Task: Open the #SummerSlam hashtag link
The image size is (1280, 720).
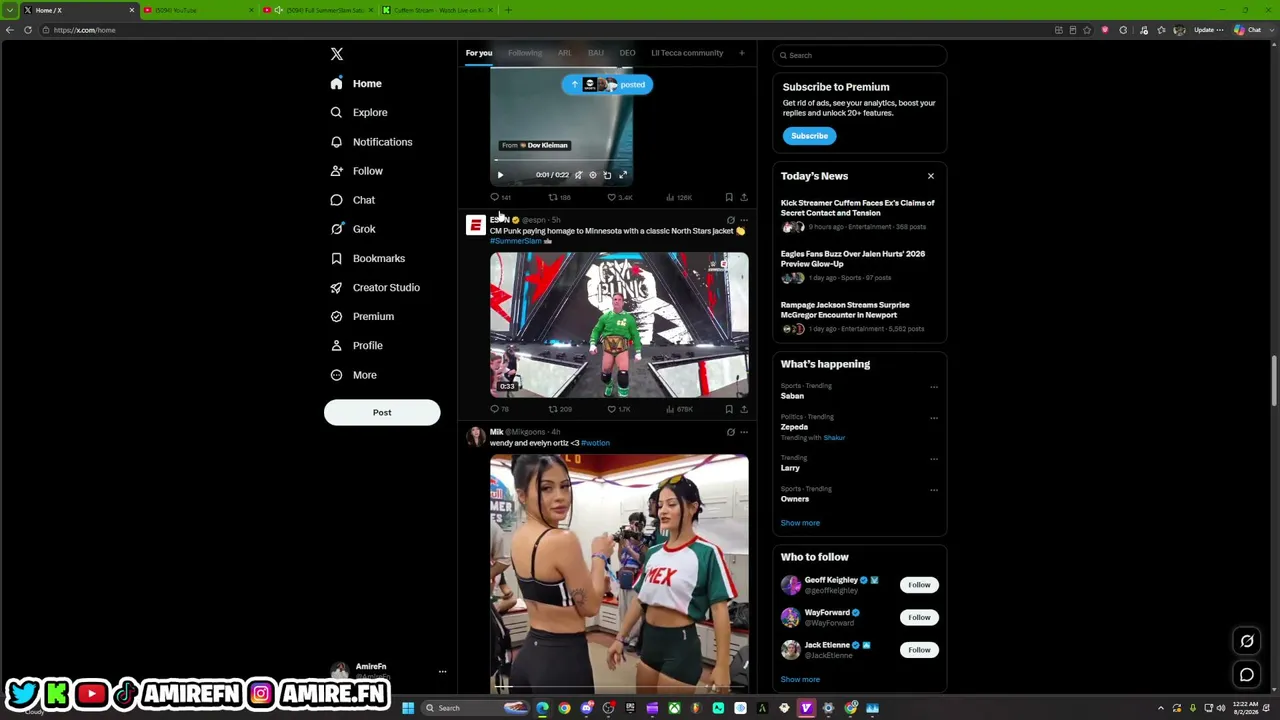Action: (516, 241)
